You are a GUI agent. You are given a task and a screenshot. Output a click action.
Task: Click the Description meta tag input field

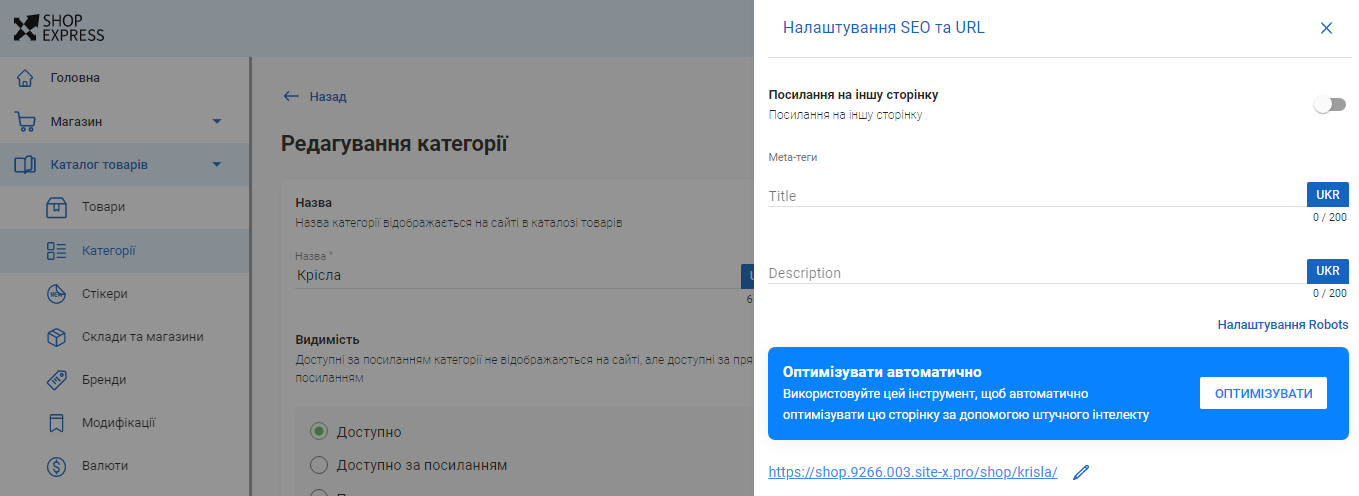pos(1037,272)
